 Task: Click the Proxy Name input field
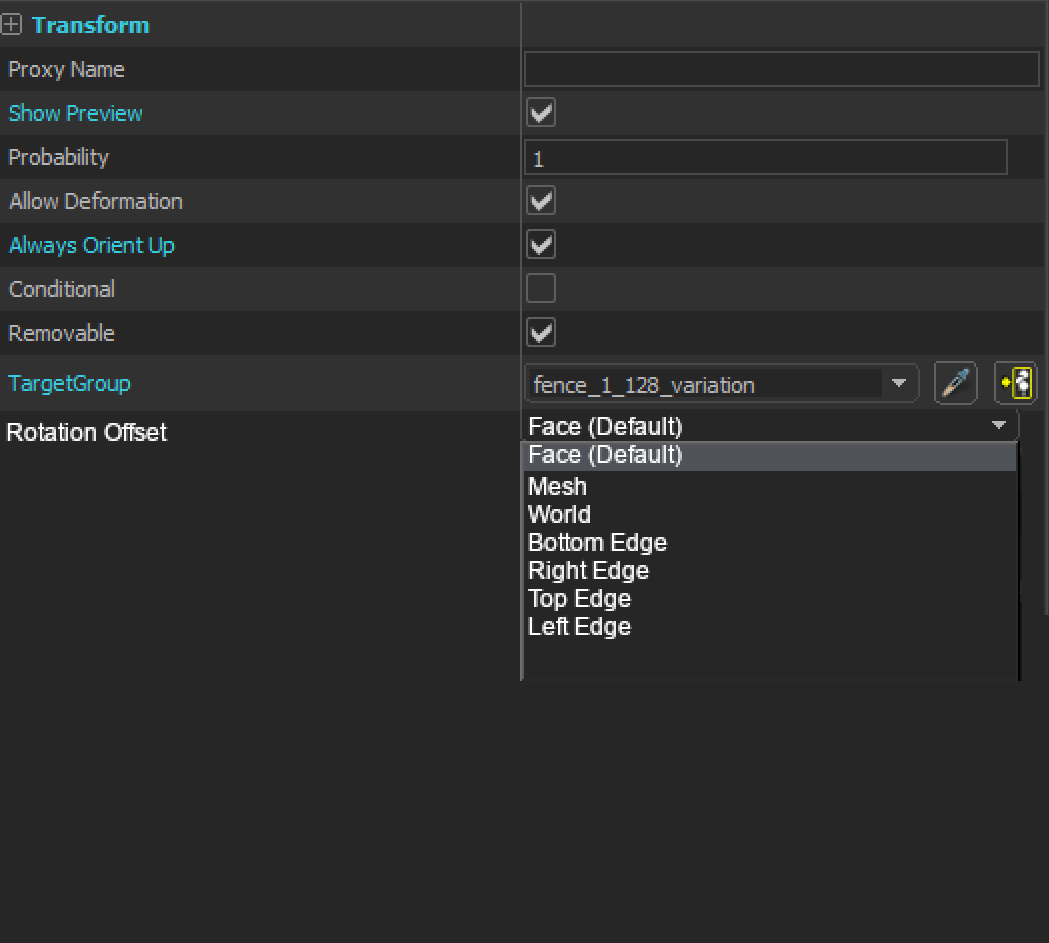click(780, 68)
